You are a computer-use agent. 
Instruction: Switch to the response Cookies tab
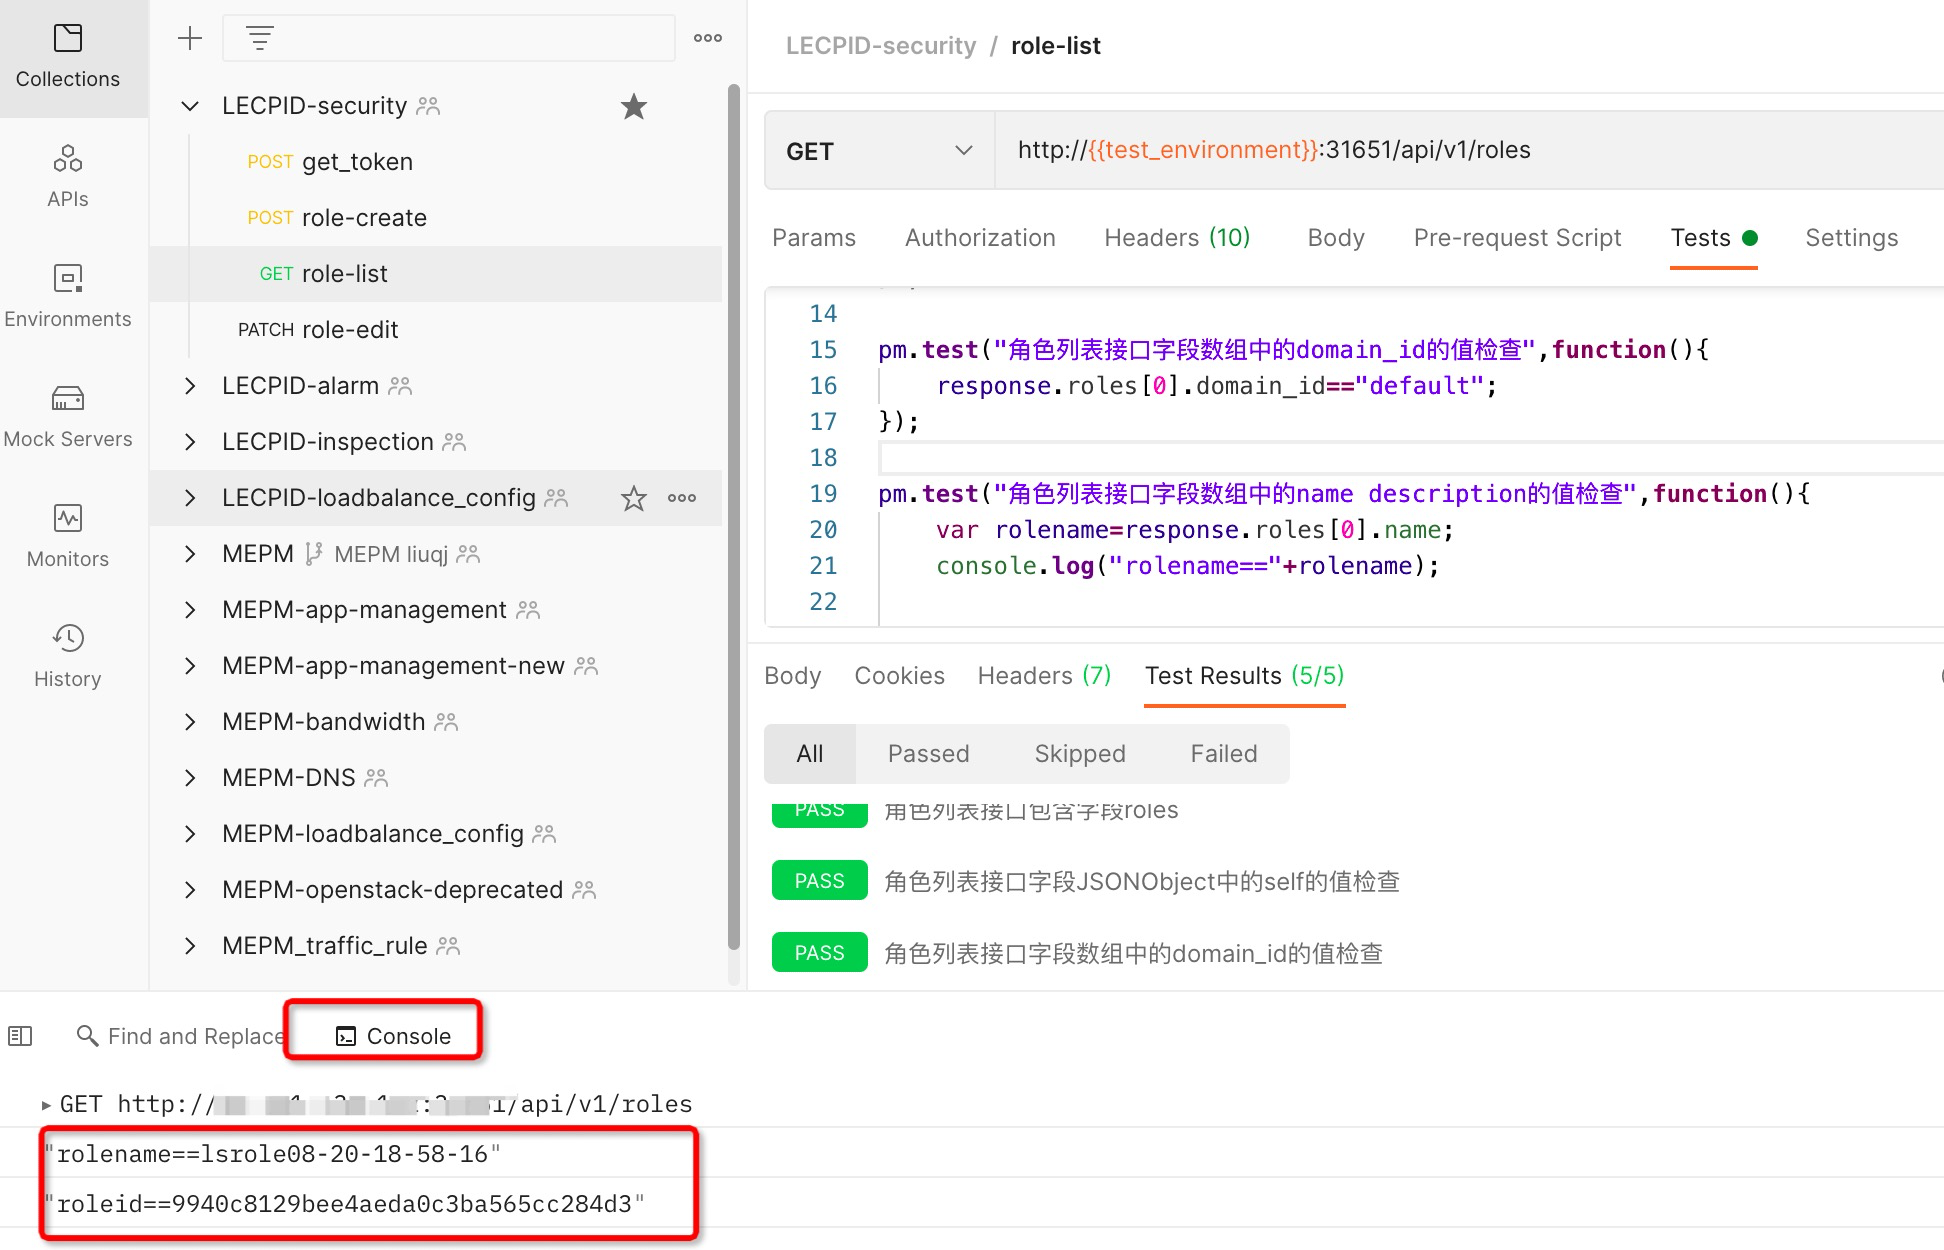[x=899, y=676]
